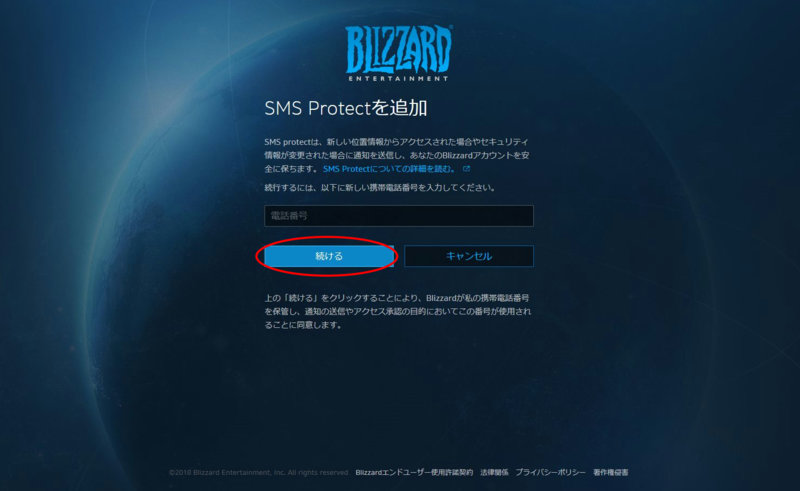Click the ©2018 Blizzard Entertainment copyright text
Viewport: 800px width, 491px height.
[258, 473]
